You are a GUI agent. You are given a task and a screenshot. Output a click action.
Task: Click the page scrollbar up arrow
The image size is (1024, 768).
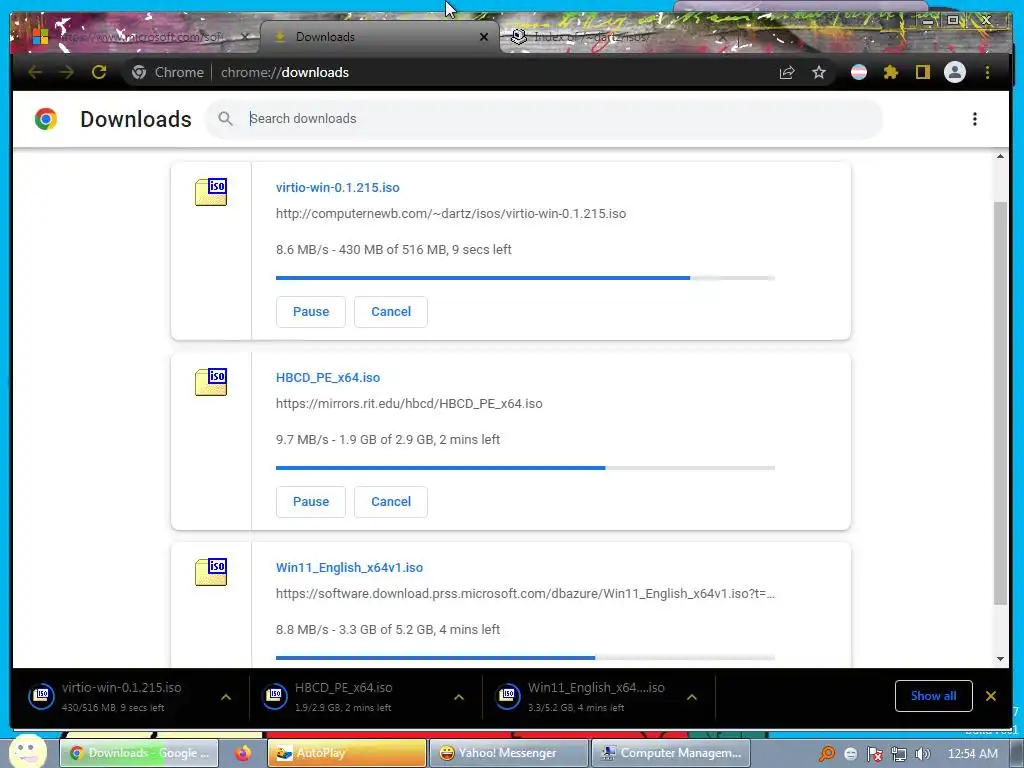click(1000, 157)
